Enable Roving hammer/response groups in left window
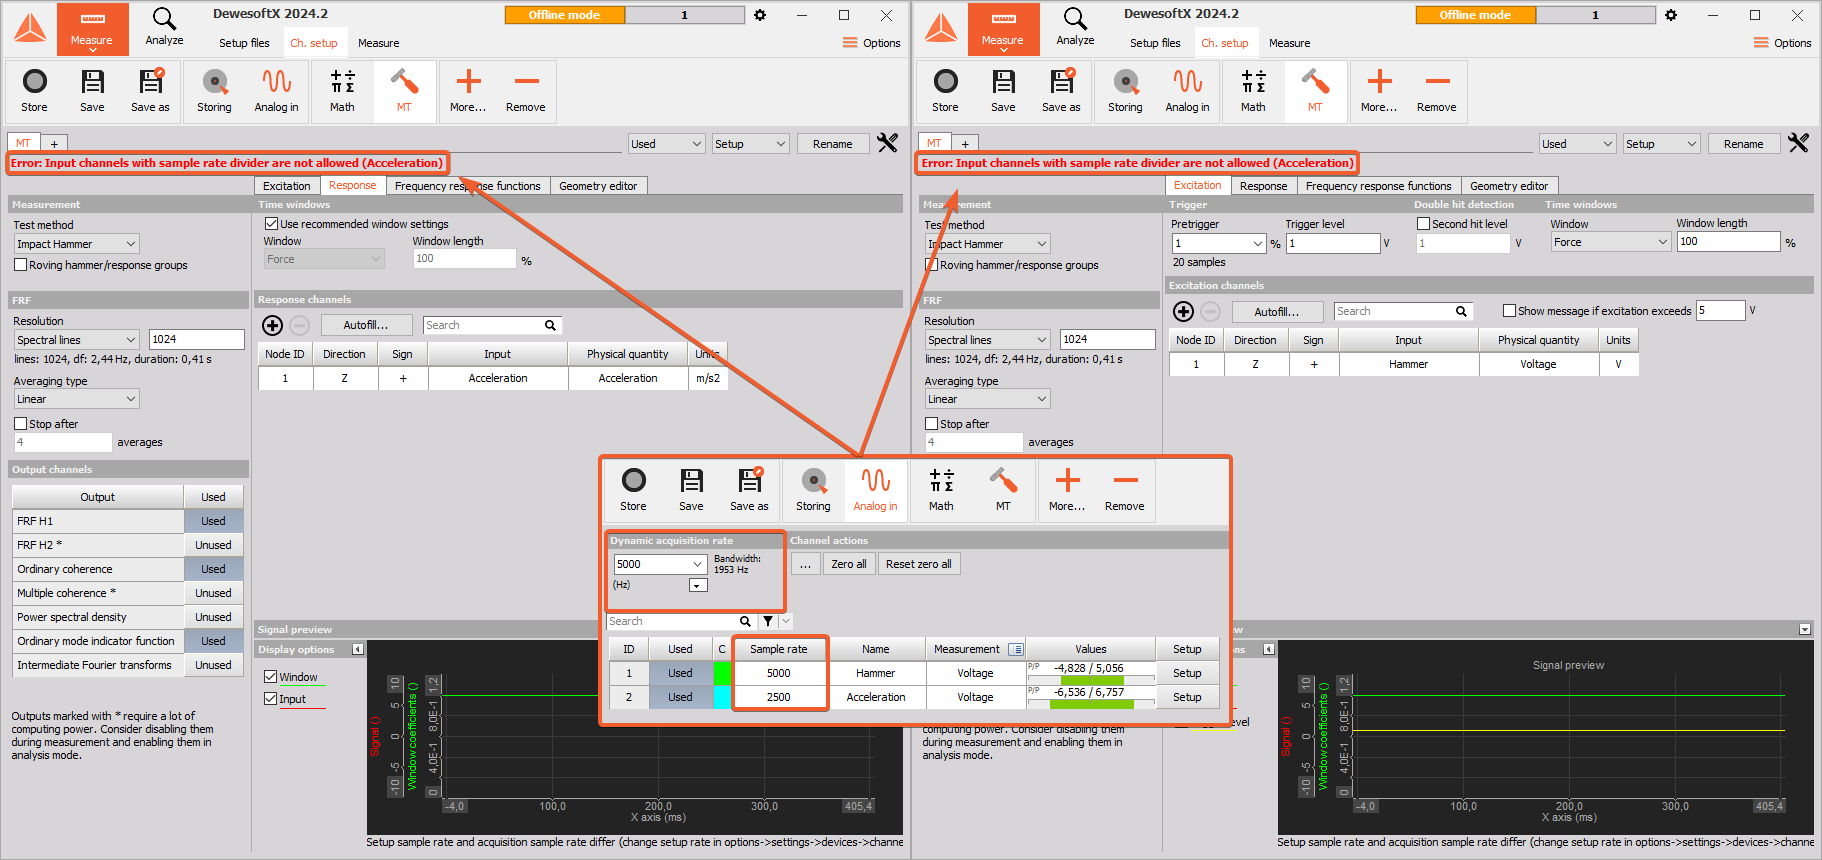1822x860 pixels. [x=20, y=265]
